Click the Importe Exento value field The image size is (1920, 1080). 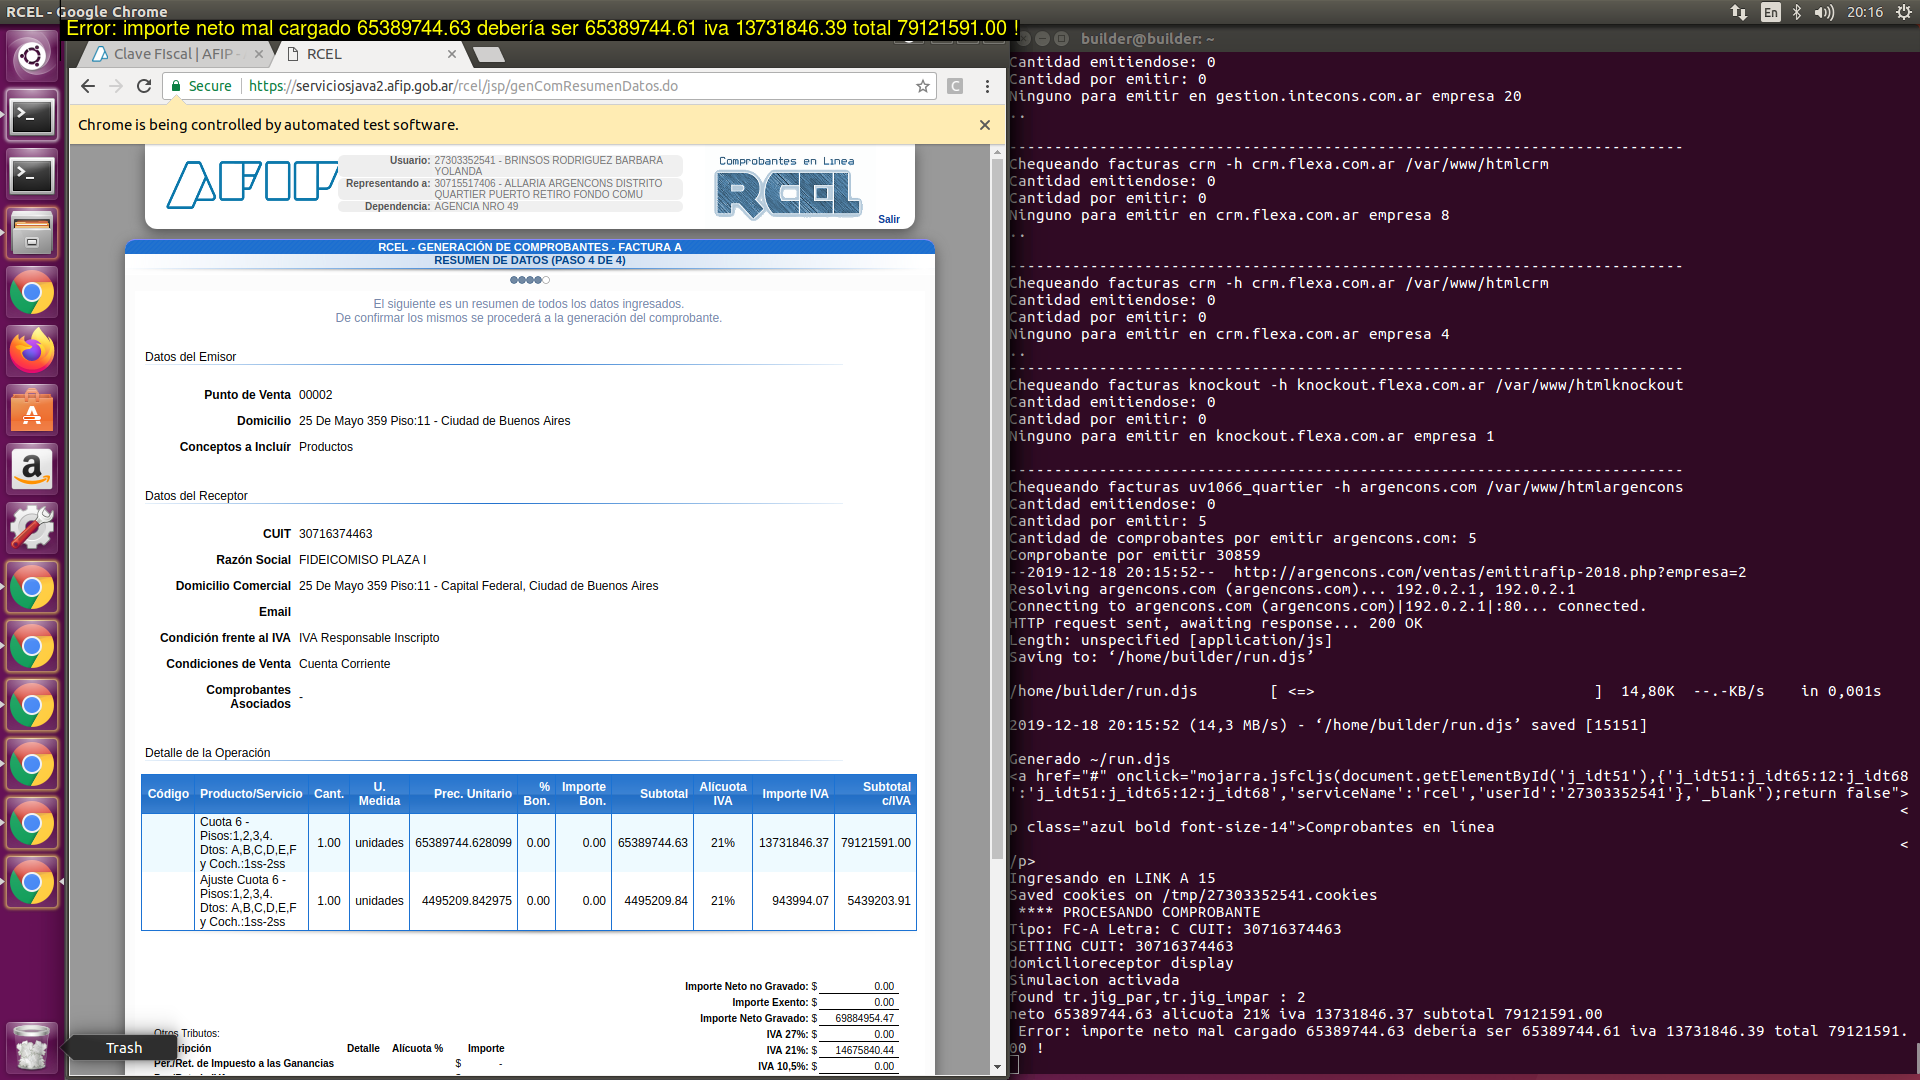pyautogui.click(x=859, y=1002)
